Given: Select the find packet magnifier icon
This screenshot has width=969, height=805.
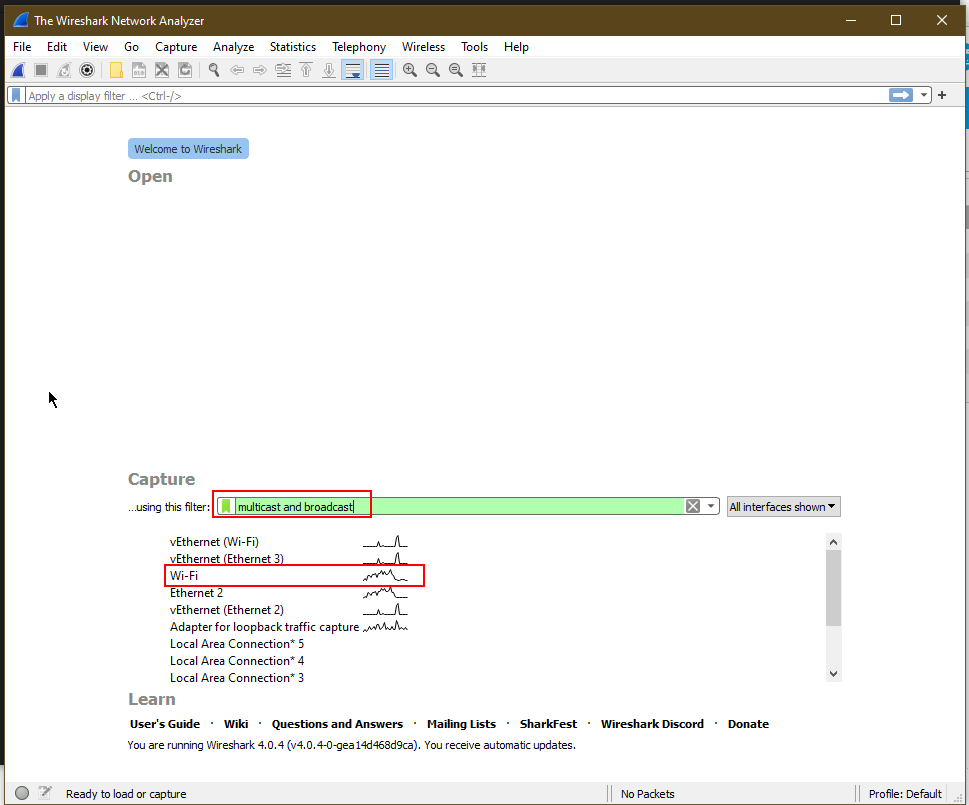Looking at the screenshot, I should click(x=213, y=70).
